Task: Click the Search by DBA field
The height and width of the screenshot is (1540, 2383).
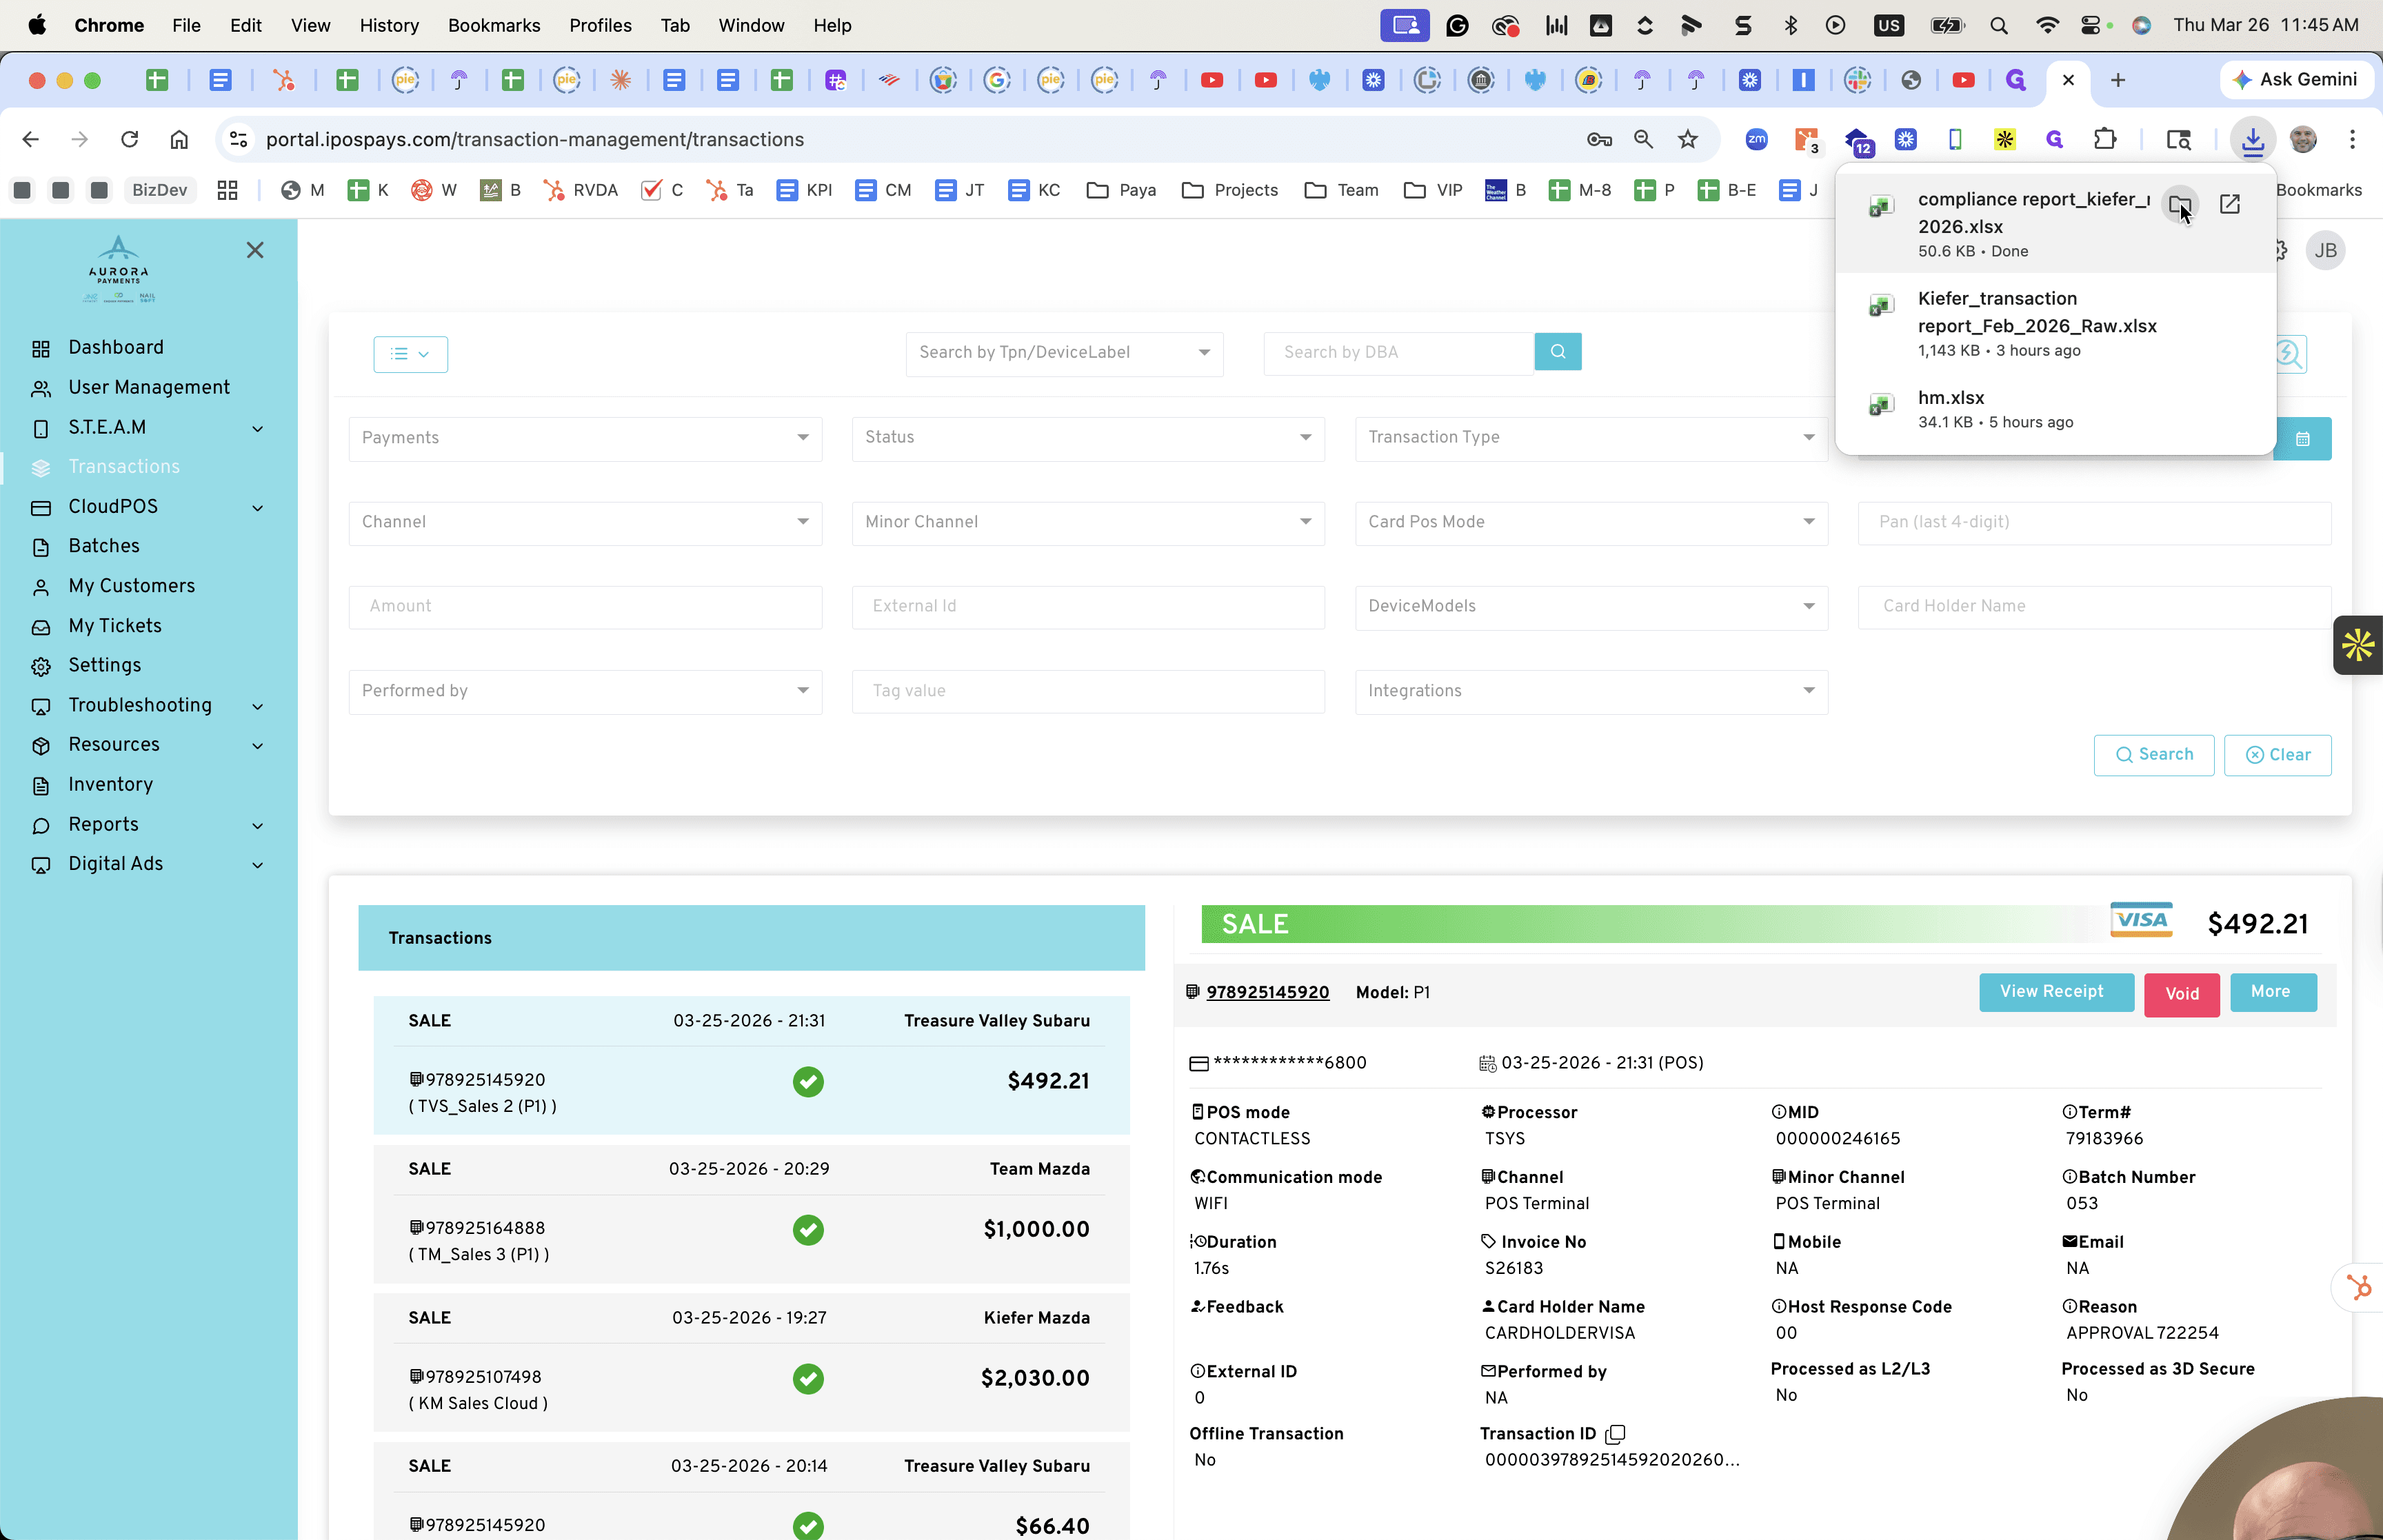Action: 1399,353
